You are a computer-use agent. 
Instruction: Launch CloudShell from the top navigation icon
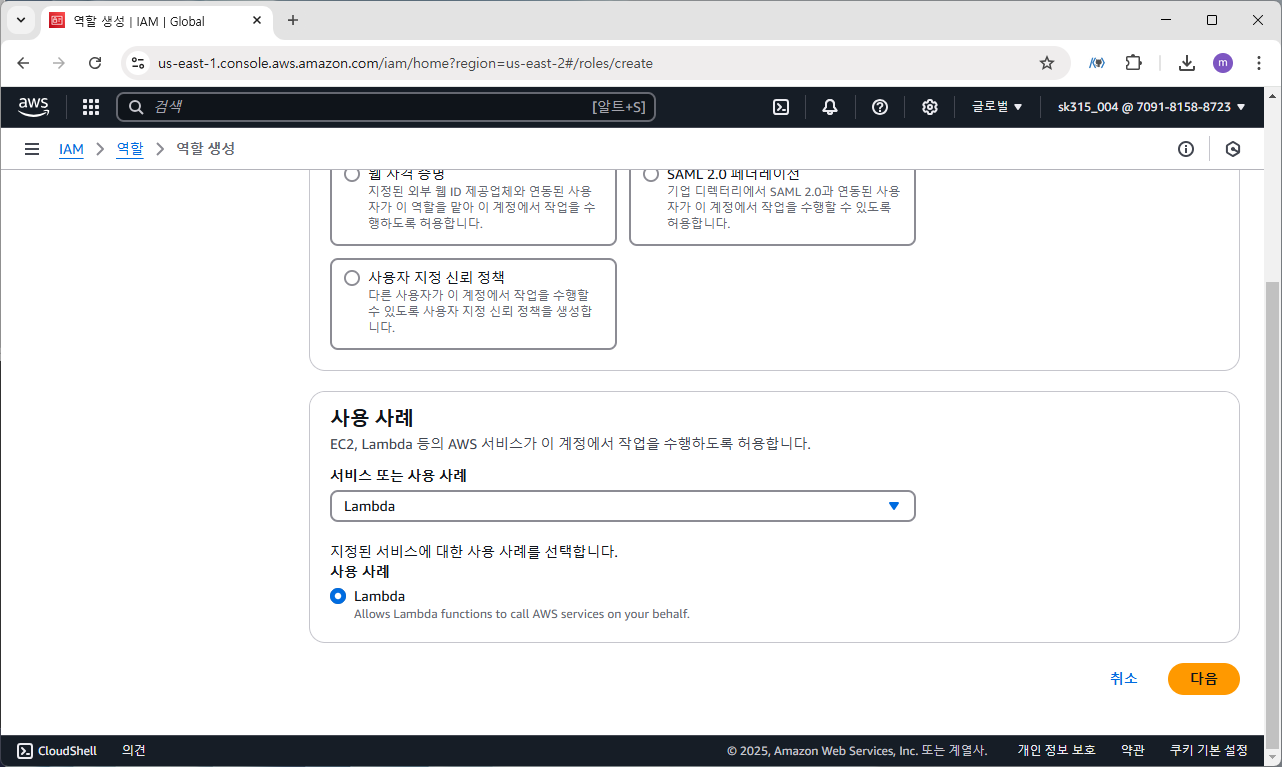tap(781, 107)
